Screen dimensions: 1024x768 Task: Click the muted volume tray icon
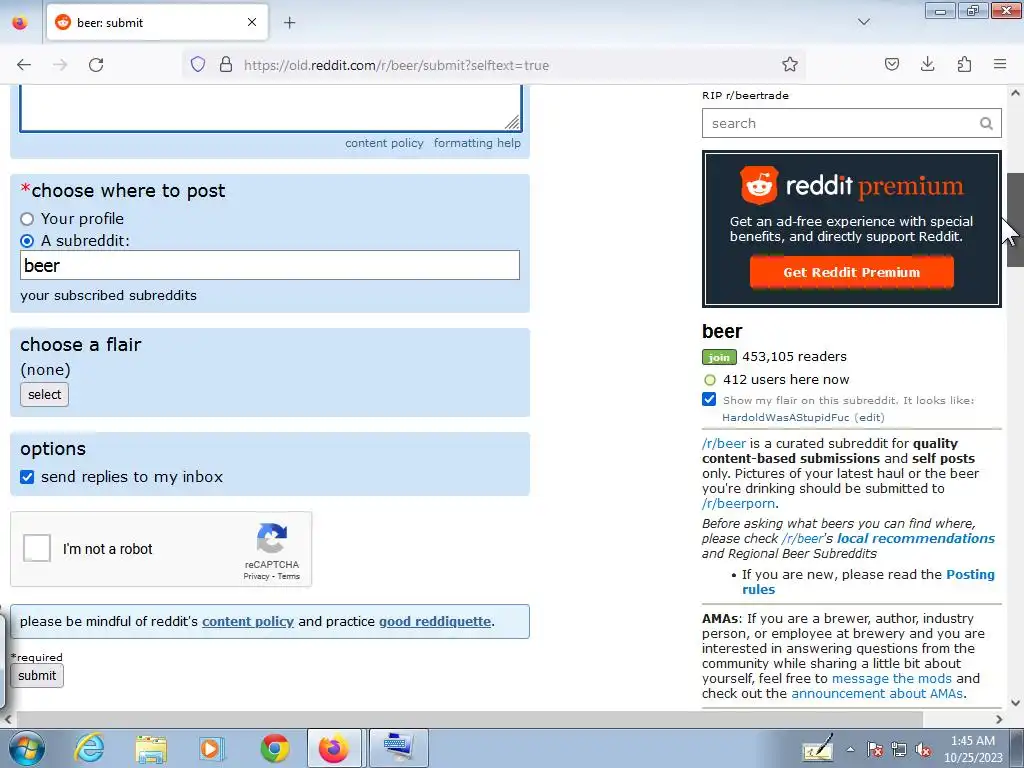[x=923, y=750]
